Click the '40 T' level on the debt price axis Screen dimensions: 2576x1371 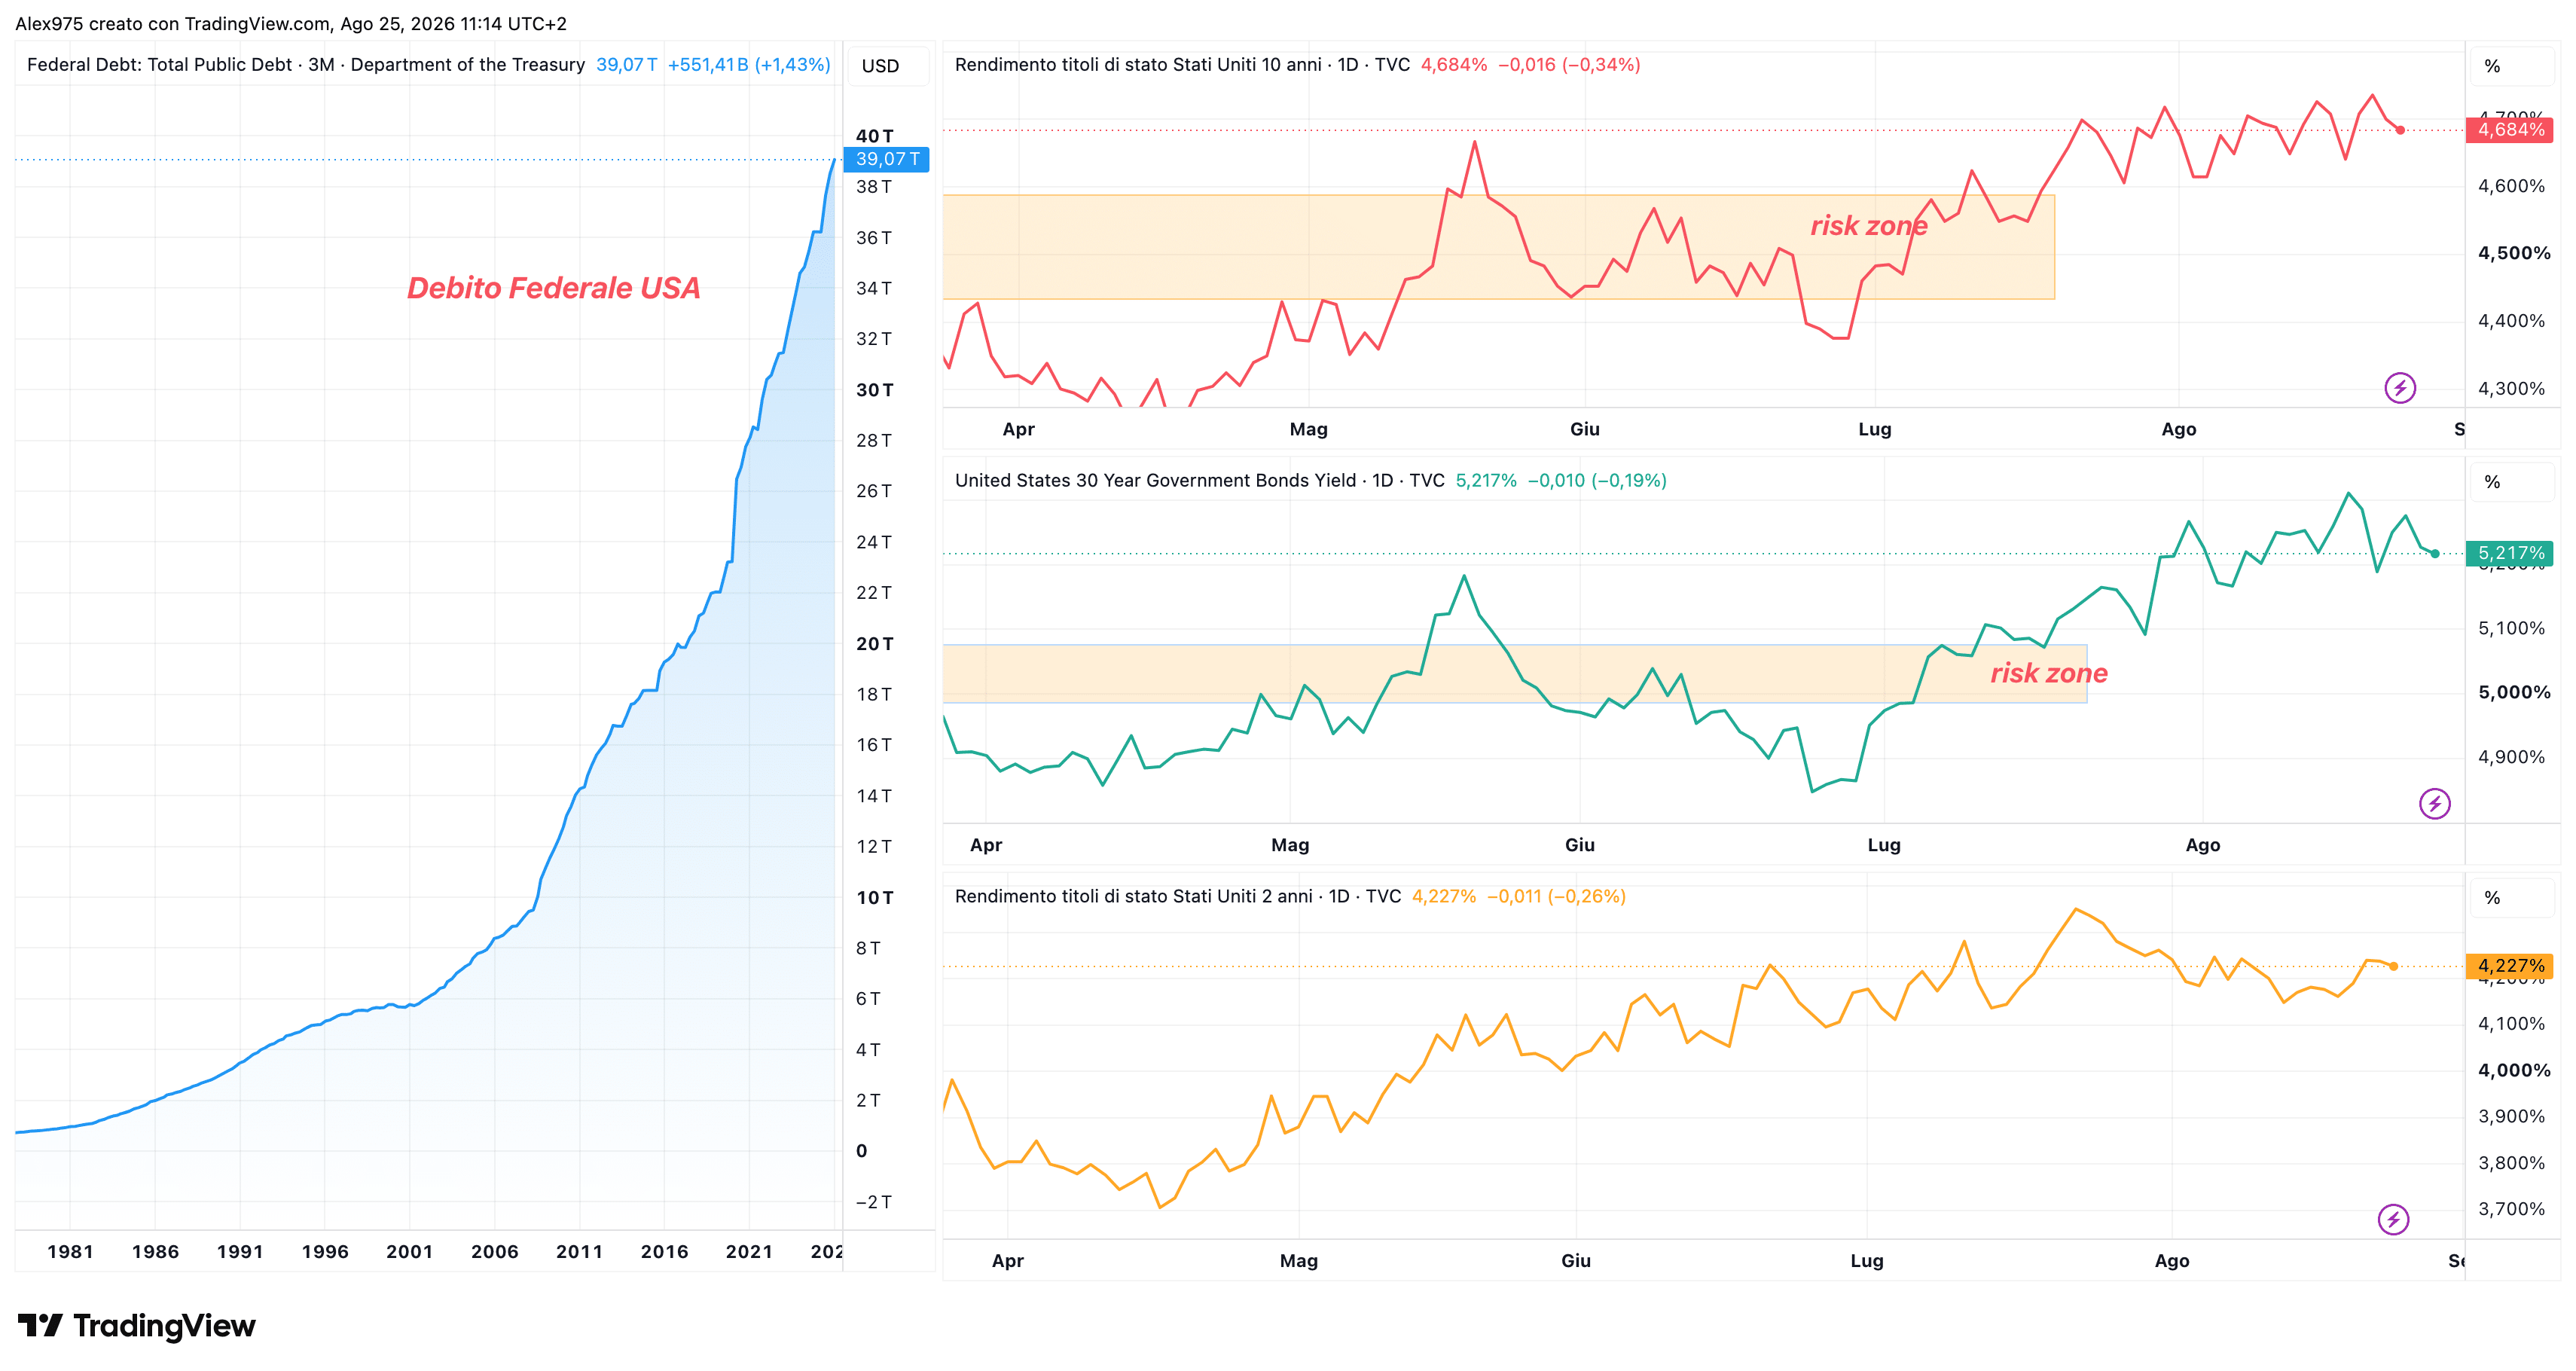pyautogui.click(x=875, y=136)
